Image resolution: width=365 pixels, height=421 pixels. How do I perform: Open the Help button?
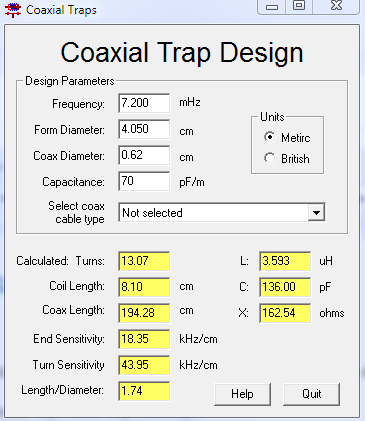point(242,394)
